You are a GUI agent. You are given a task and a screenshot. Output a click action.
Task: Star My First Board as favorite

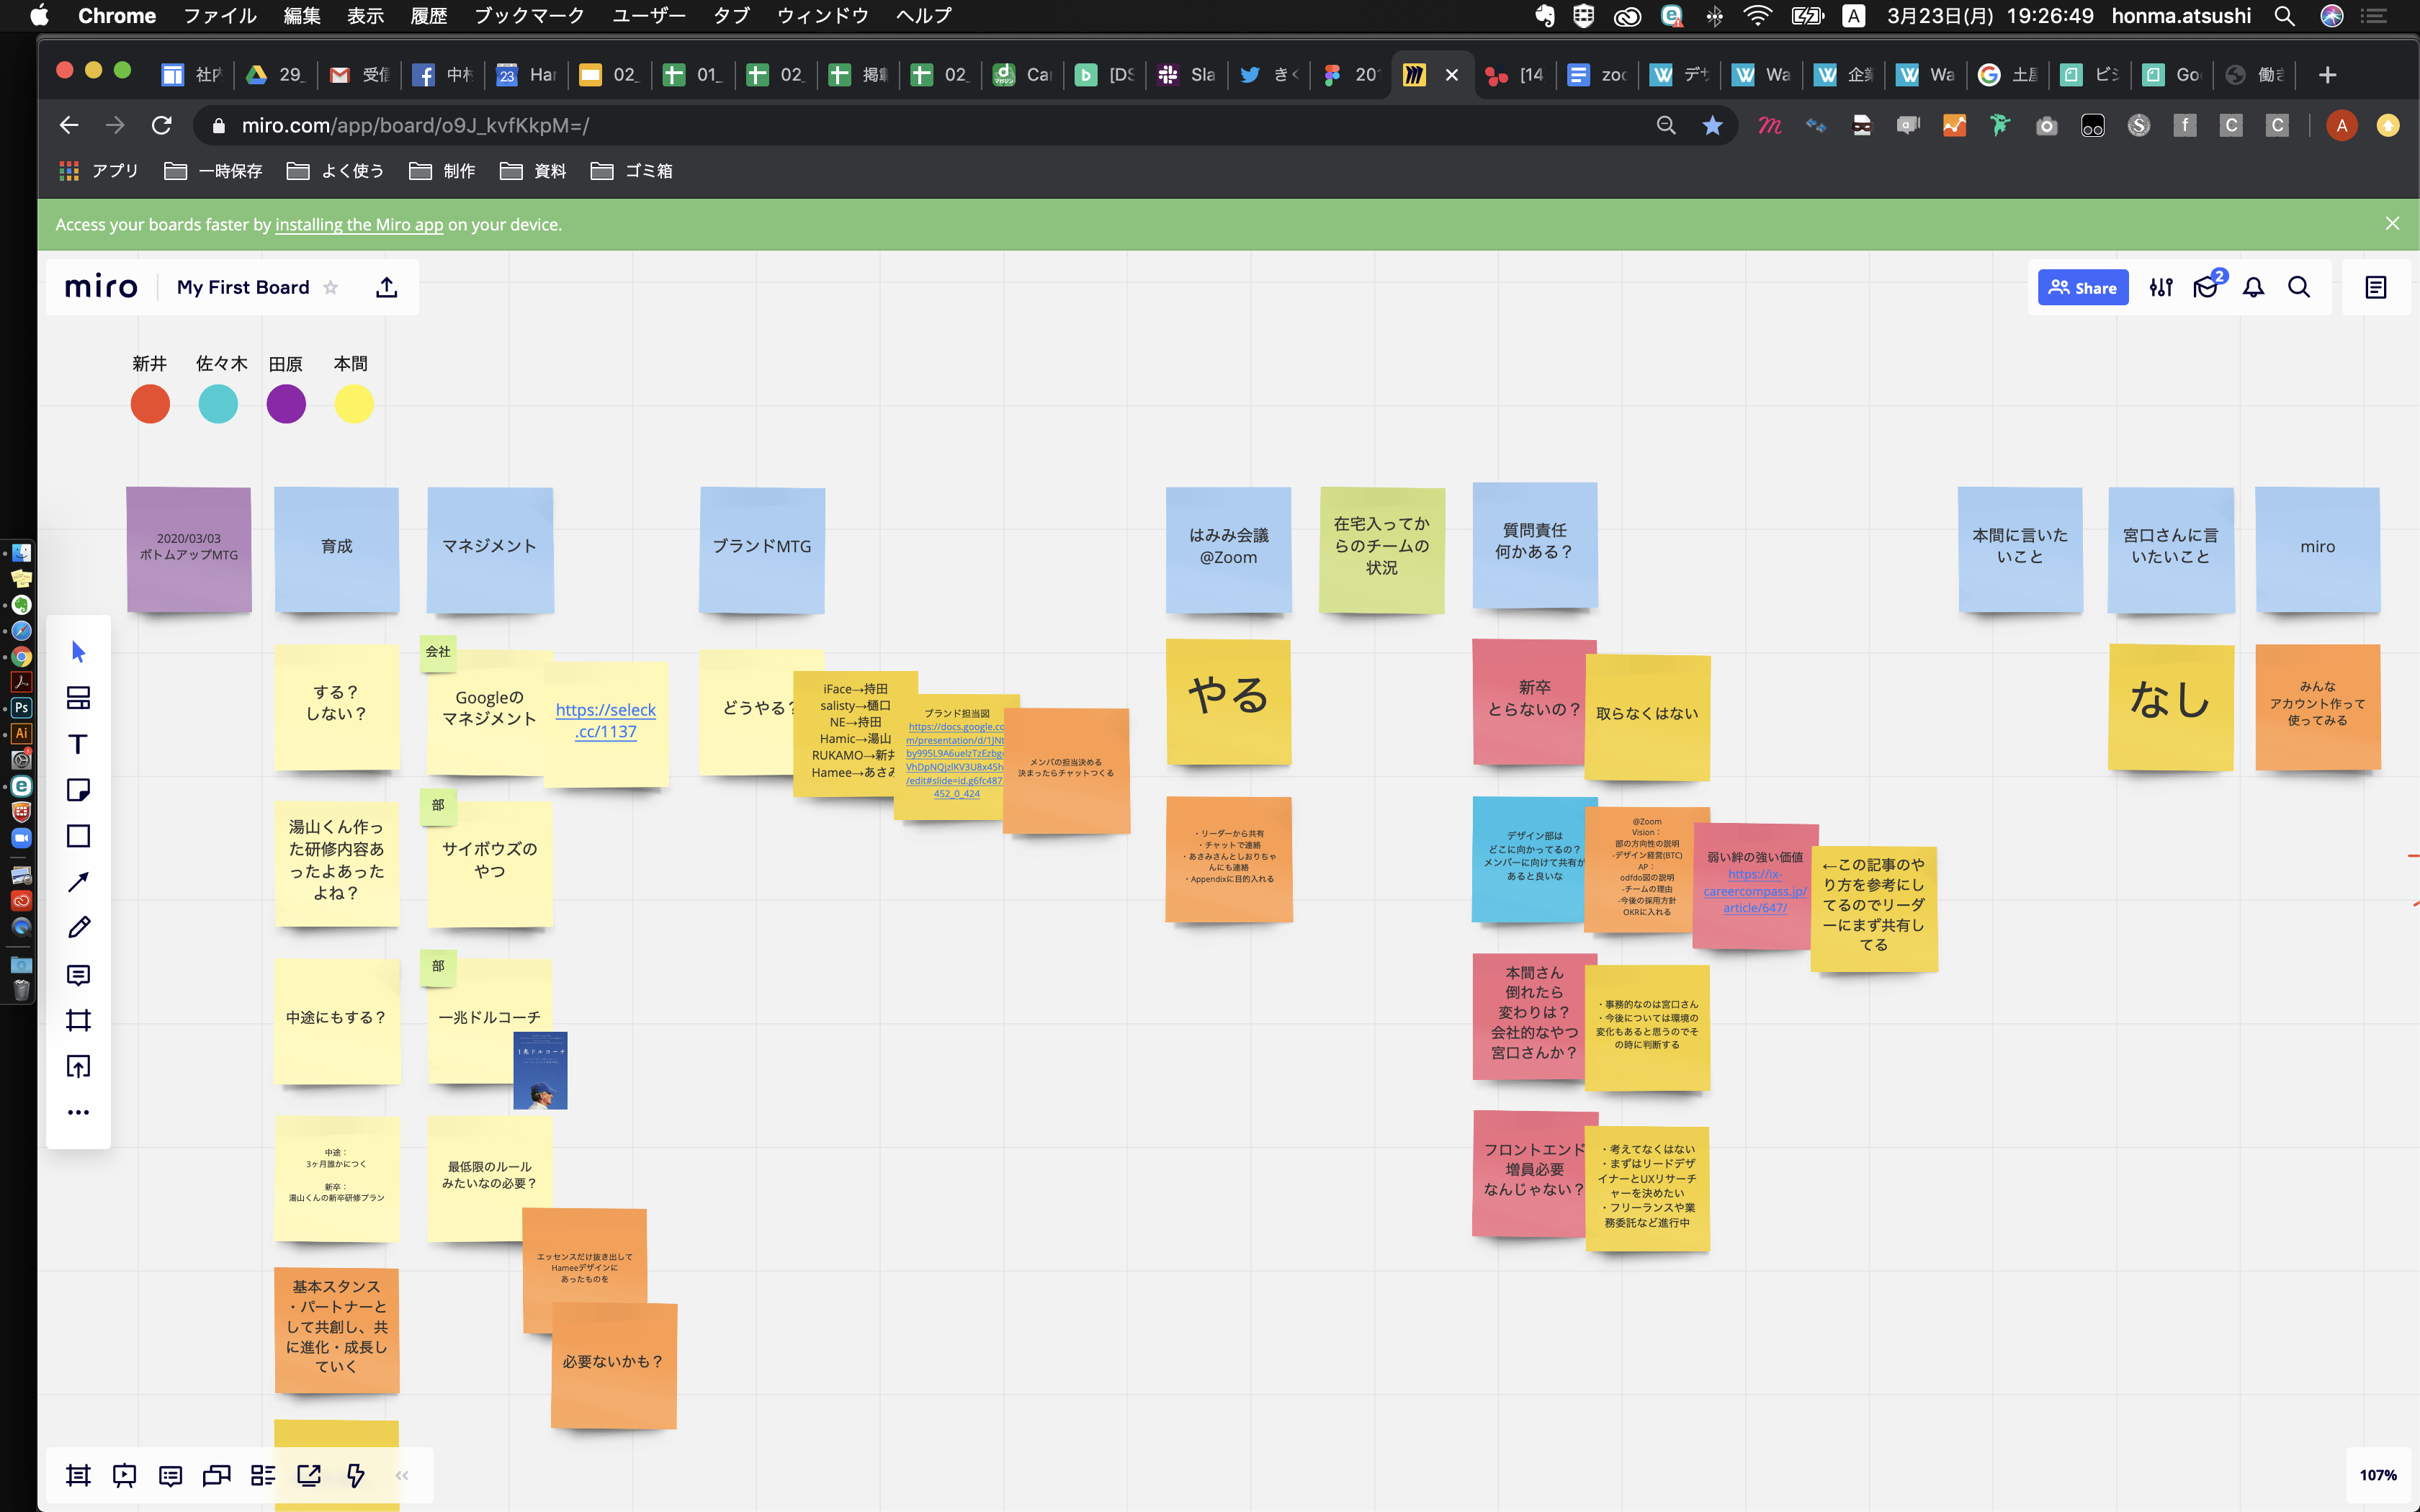point(331,288)
